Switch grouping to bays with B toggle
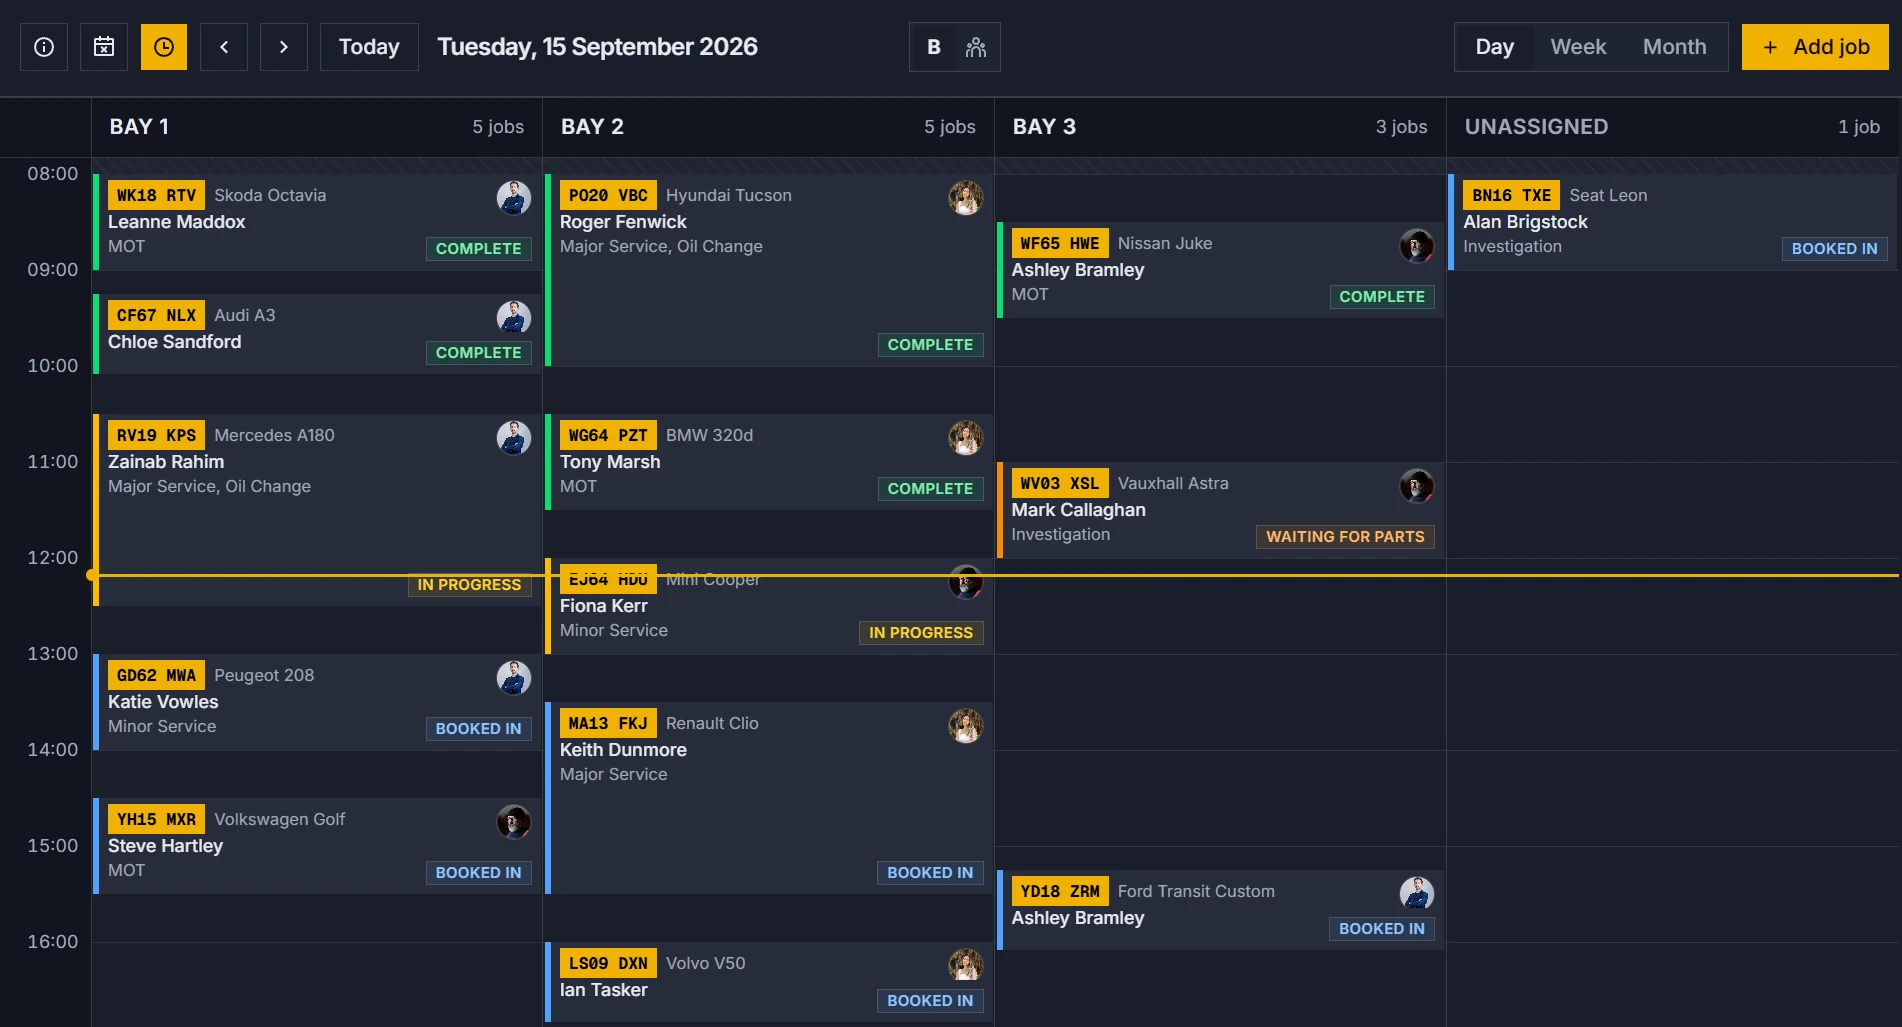The width and height of the screenshot is (1902, 1027). [x=933, y=47]
